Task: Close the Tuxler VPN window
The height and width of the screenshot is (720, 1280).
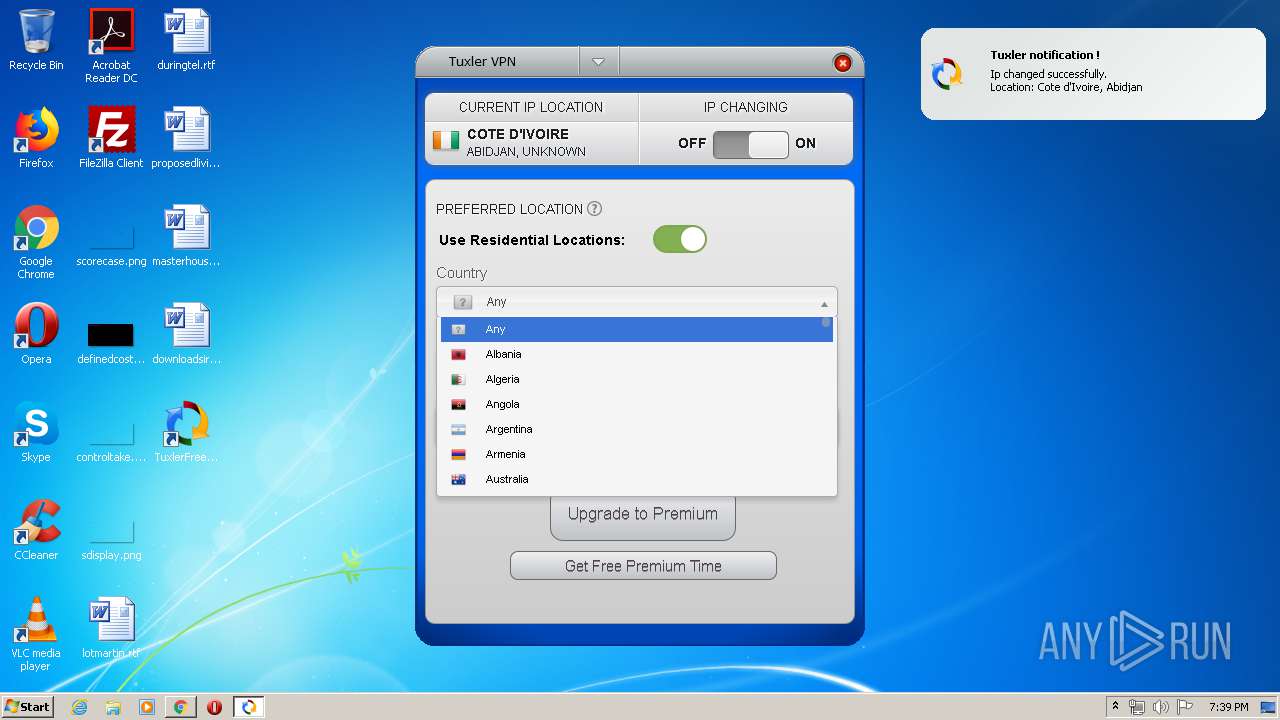Action: tap(843, 63)
